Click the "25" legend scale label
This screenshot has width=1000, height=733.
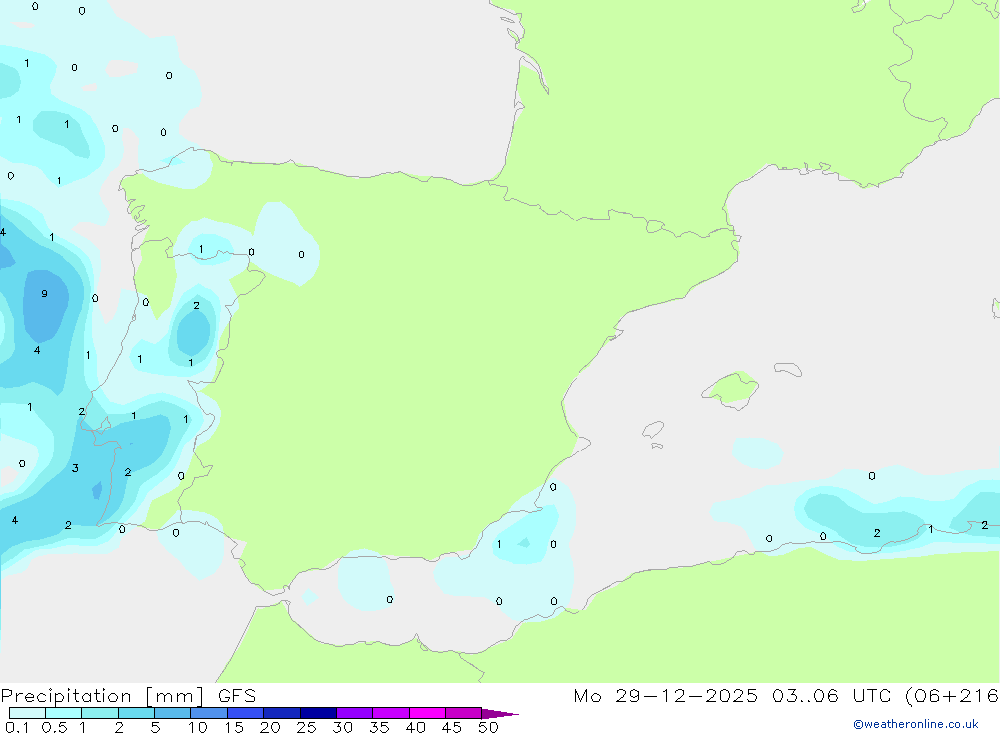[307, 727]
